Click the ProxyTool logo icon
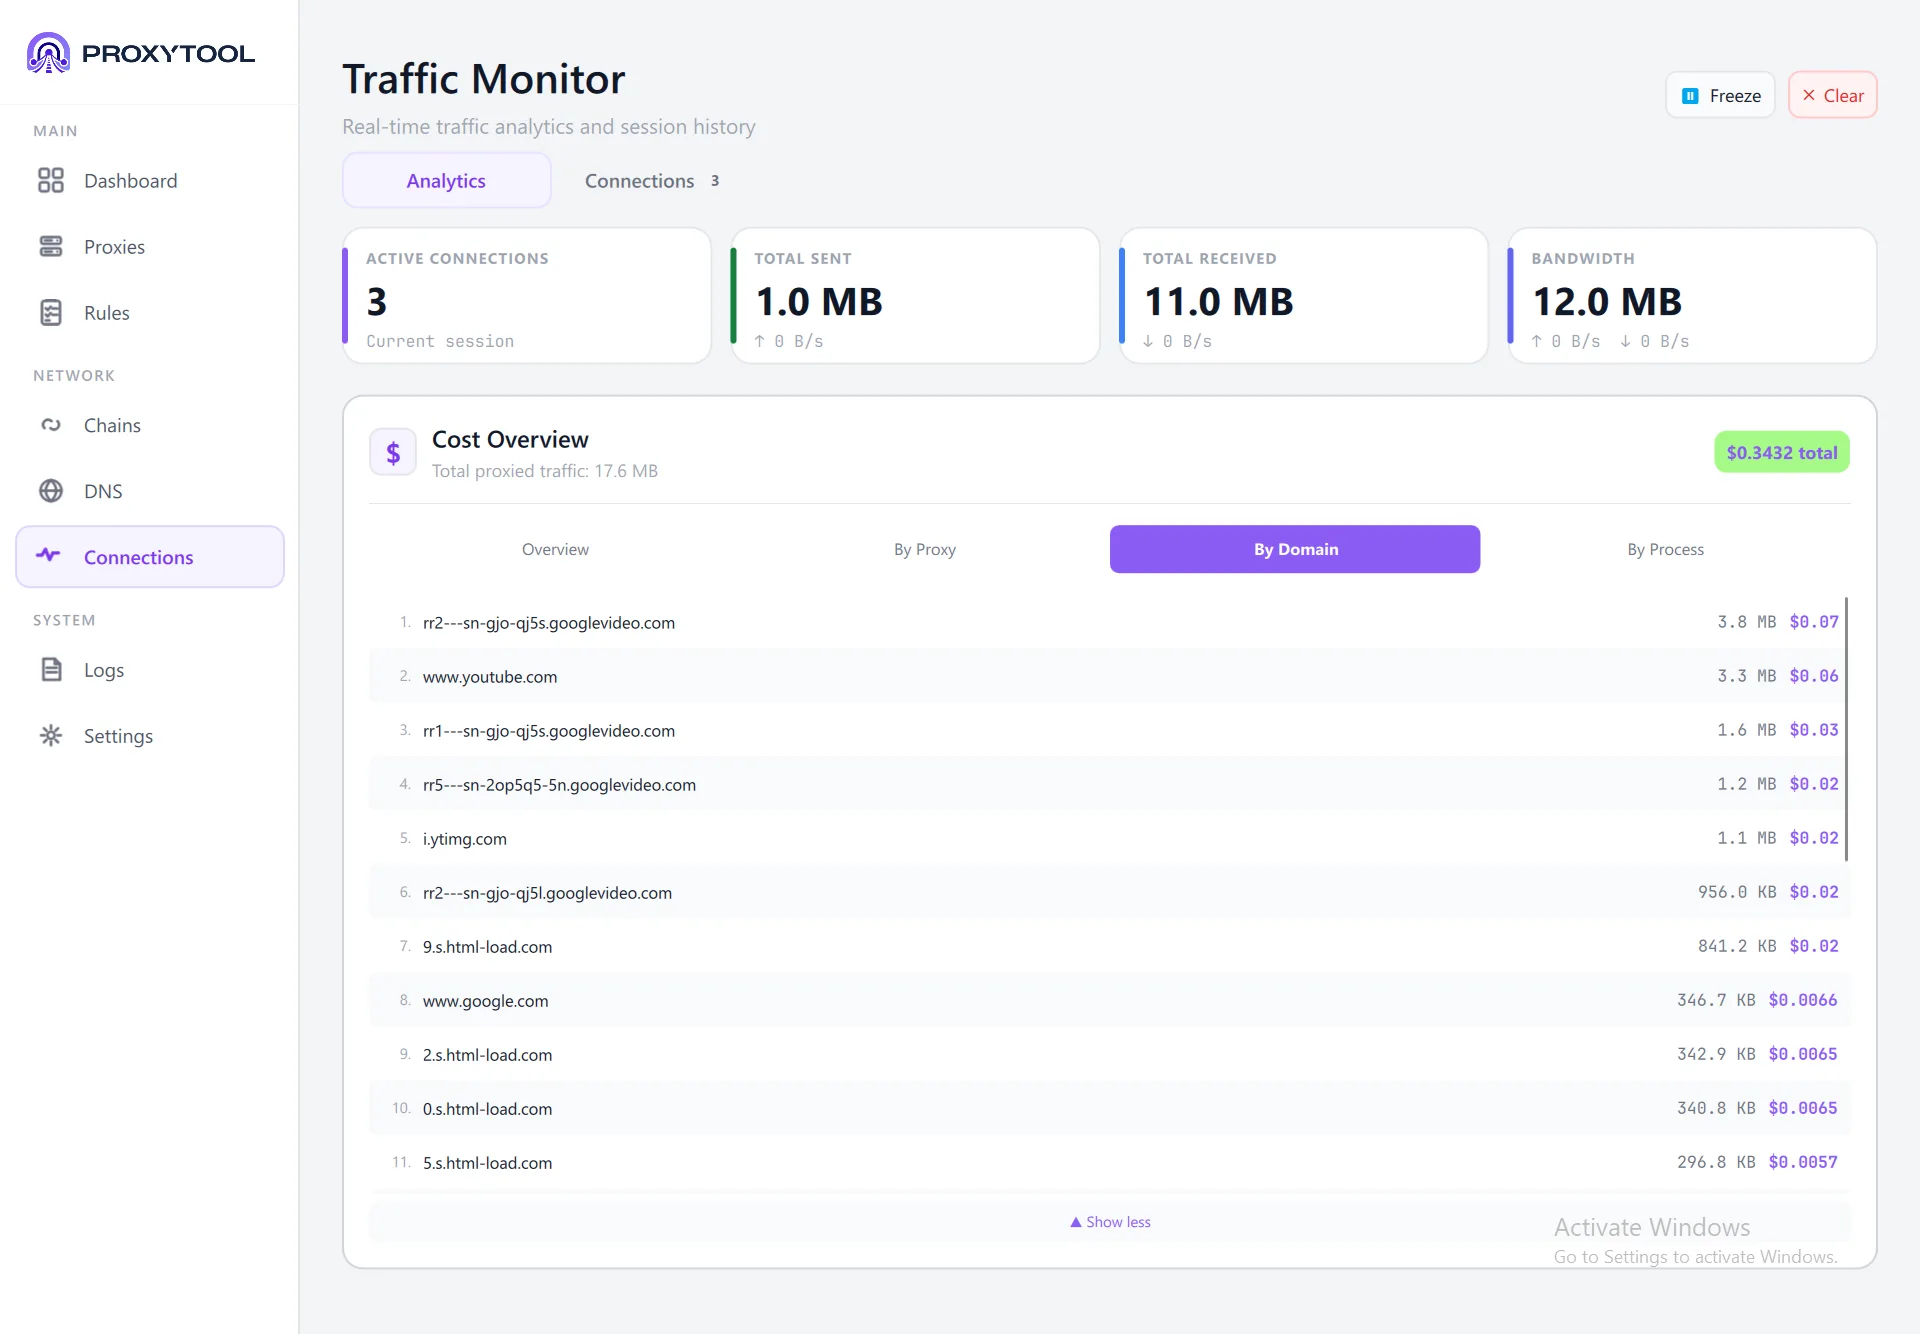Image resolution: width=1920 pixels, height=1334 pixels. pos(48,53)
